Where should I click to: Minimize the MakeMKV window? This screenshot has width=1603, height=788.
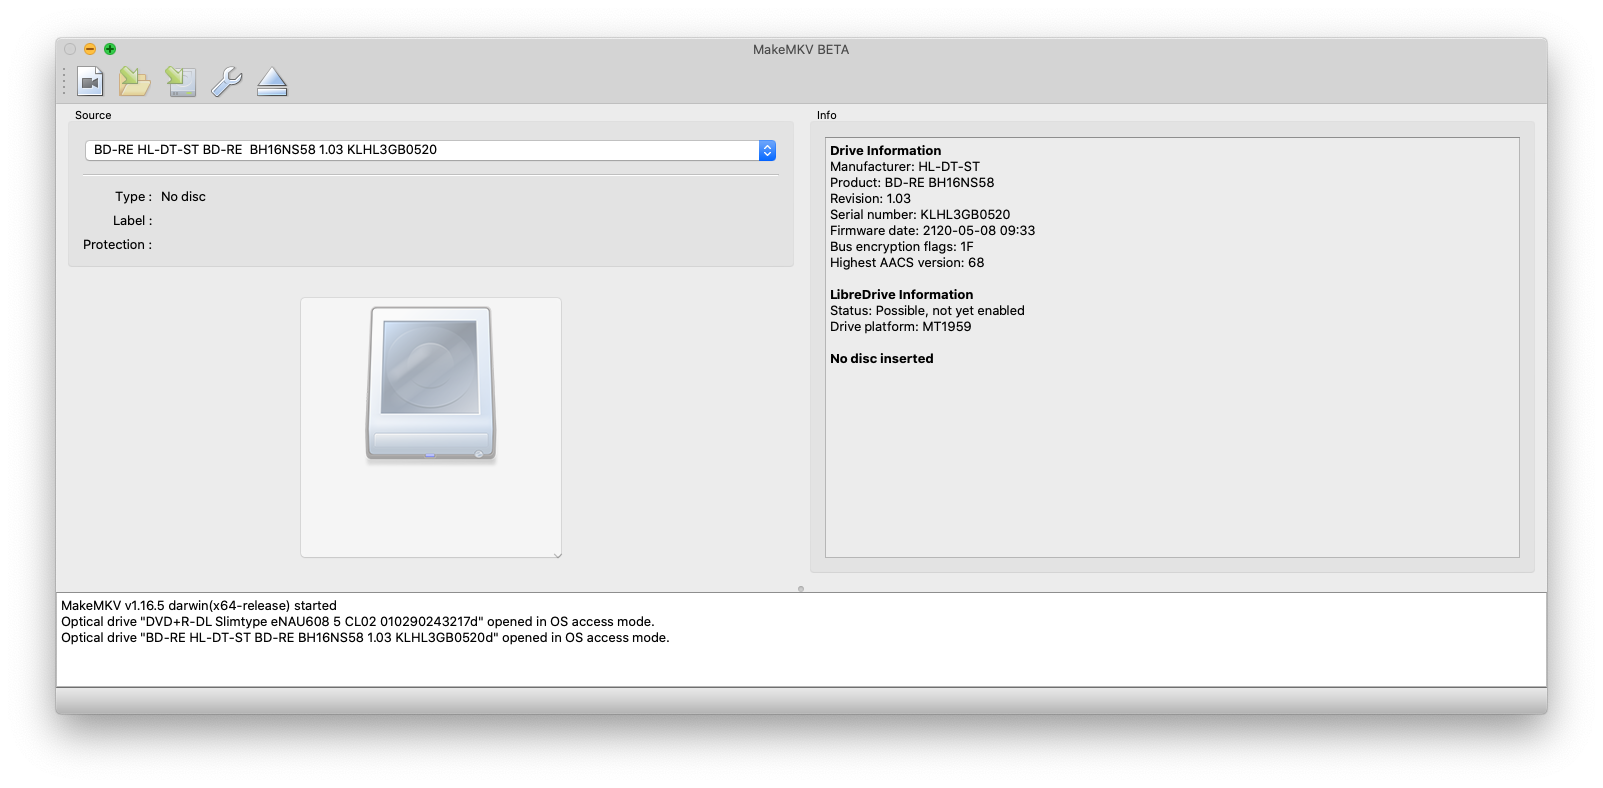click(90, 49)
